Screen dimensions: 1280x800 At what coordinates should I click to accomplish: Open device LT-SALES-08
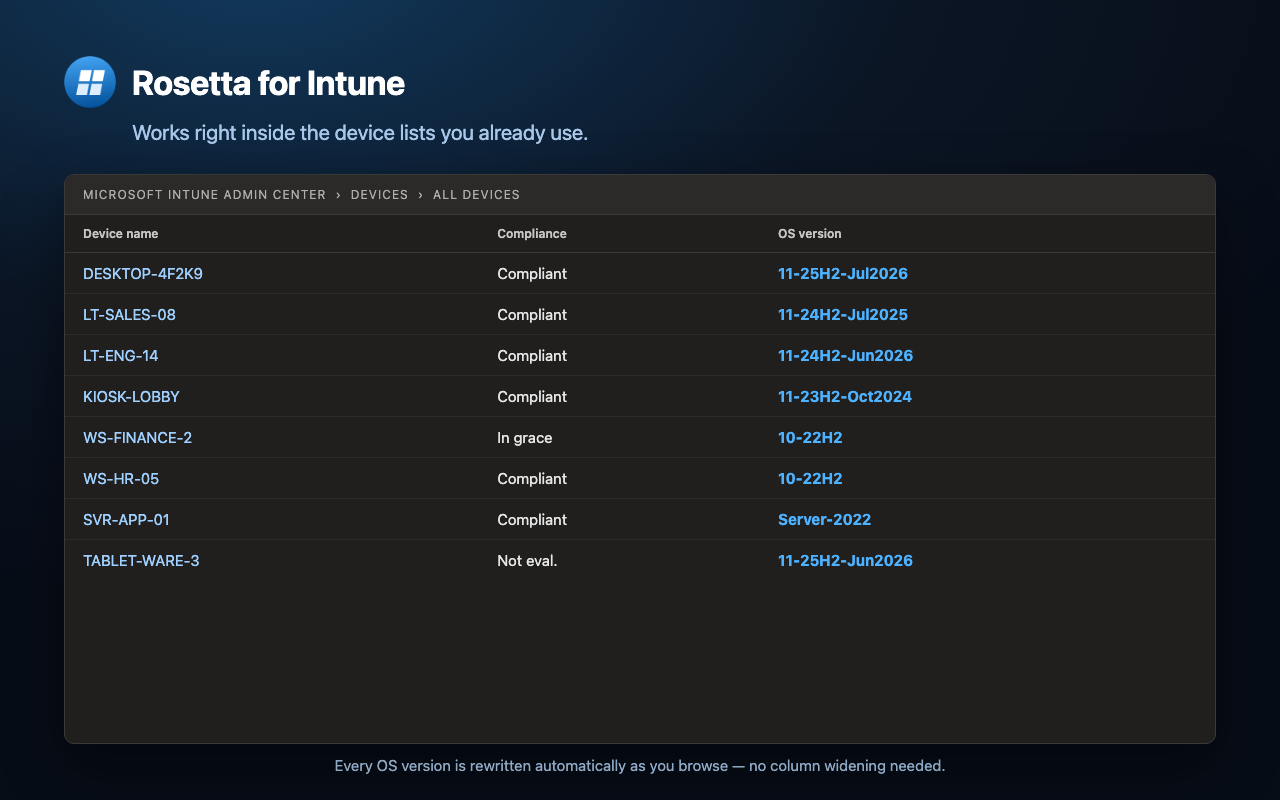pos(129,315)
